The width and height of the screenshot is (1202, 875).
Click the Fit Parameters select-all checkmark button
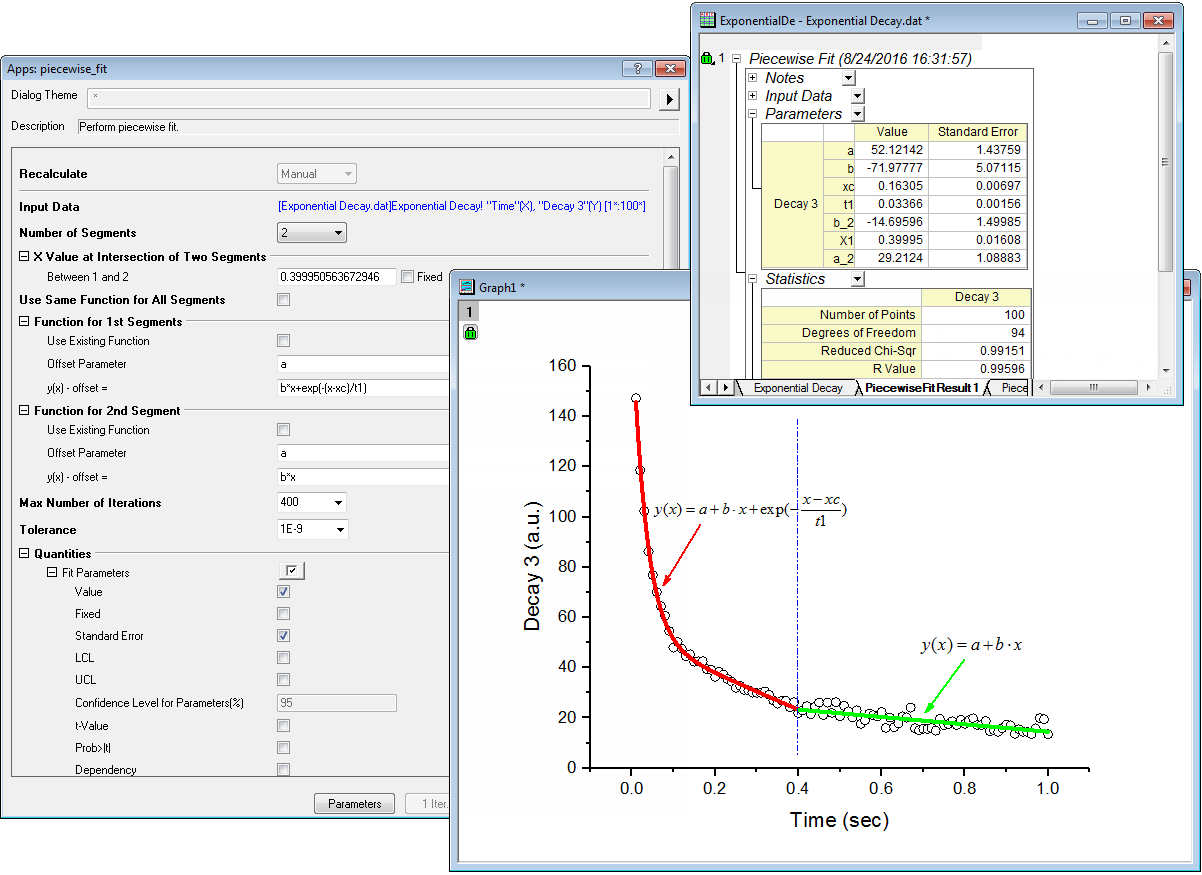pyautogui.click(x=291, y=571)
